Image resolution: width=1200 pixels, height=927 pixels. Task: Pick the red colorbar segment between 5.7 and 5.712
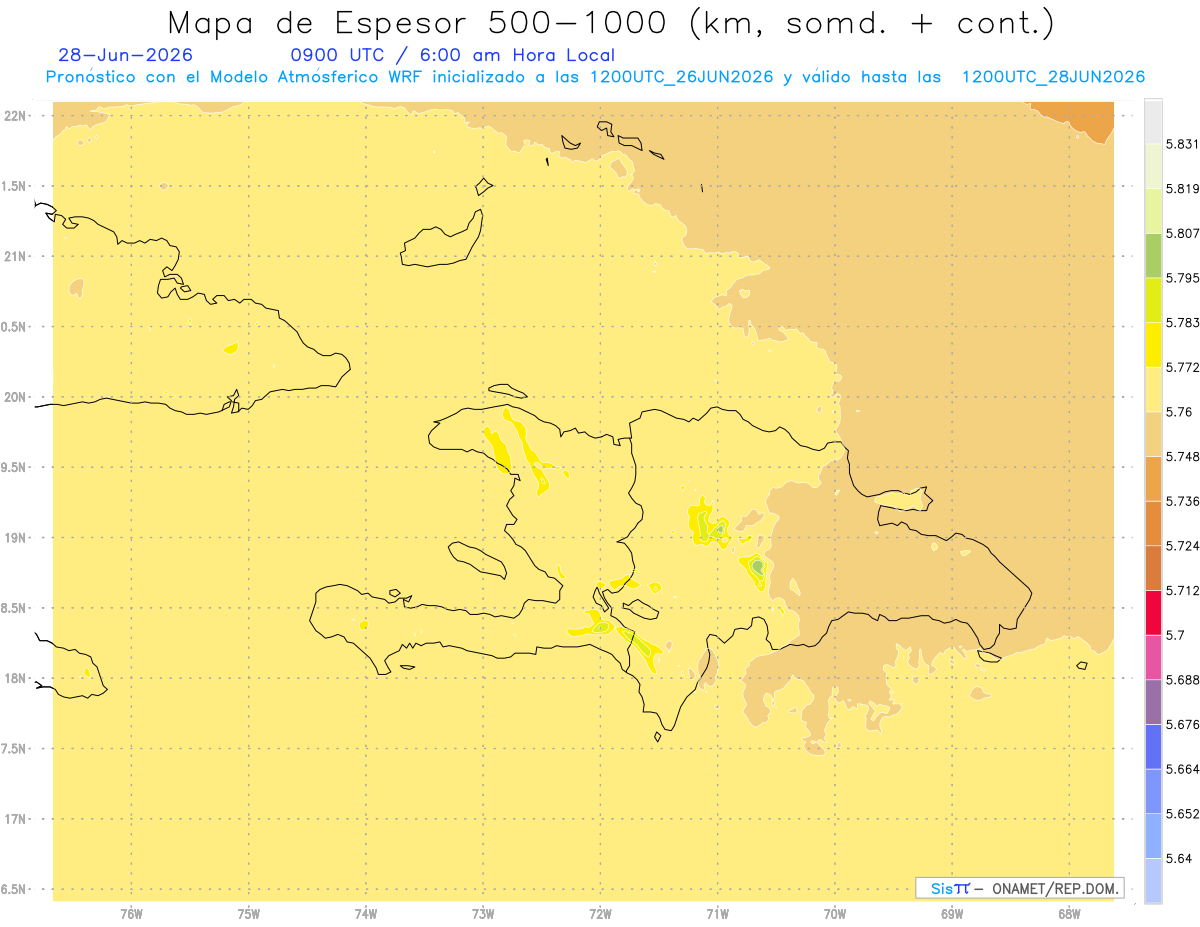[x=1153, y=612]
